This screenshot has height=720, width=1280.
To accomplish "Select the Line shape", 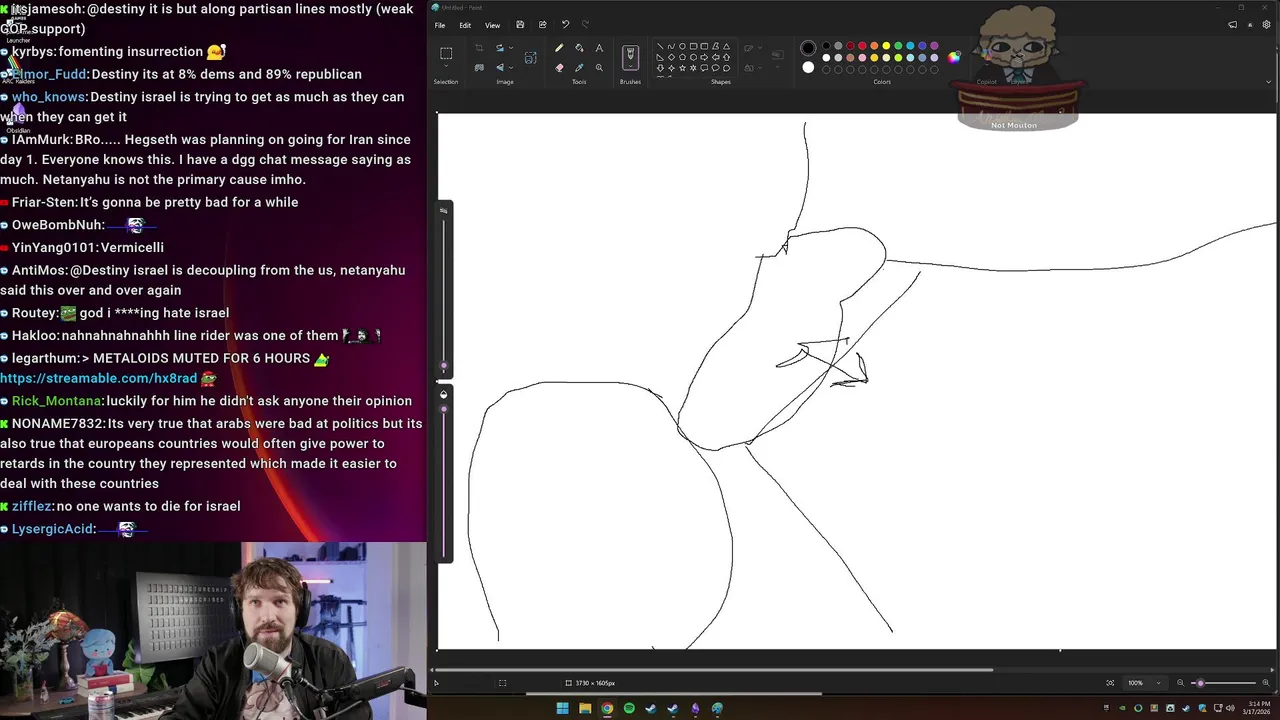I will (660, 46).
